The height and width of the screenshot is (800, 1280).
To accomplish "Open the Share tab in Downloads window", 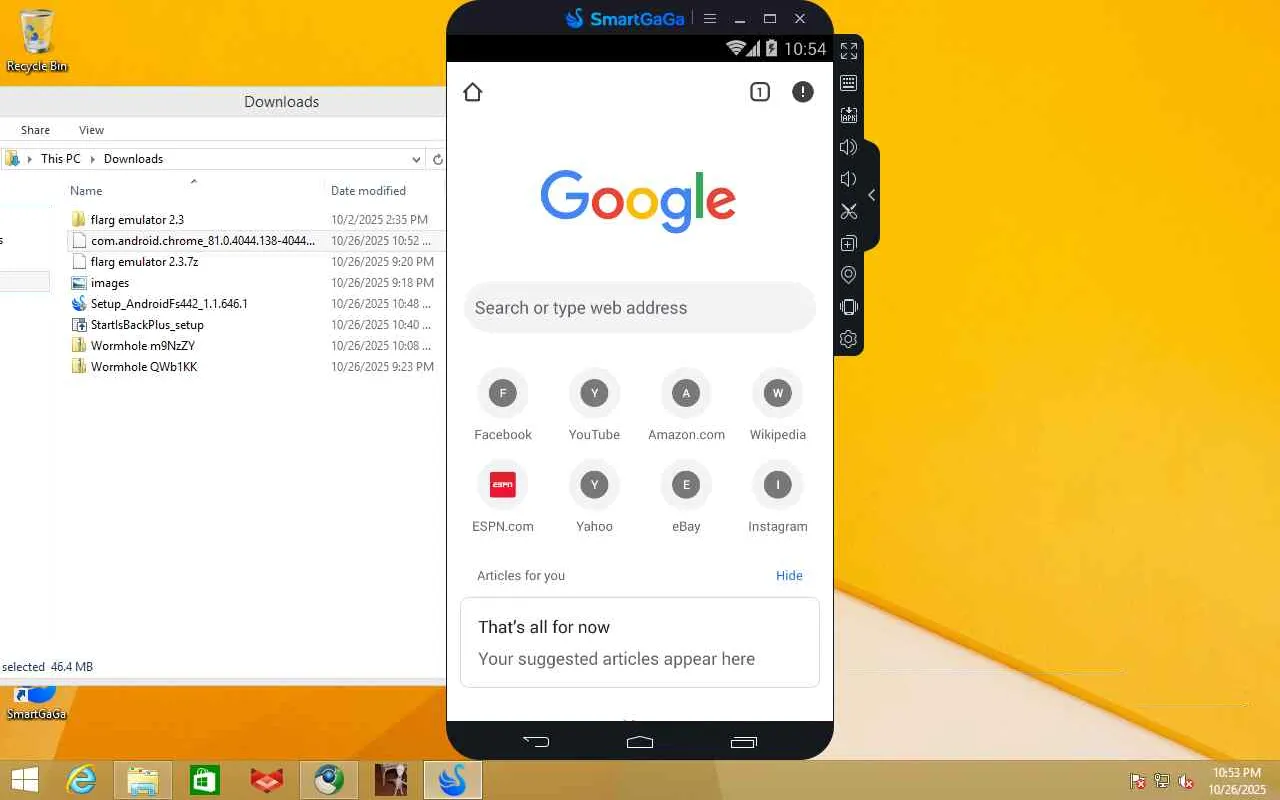I will coord(35,130).
